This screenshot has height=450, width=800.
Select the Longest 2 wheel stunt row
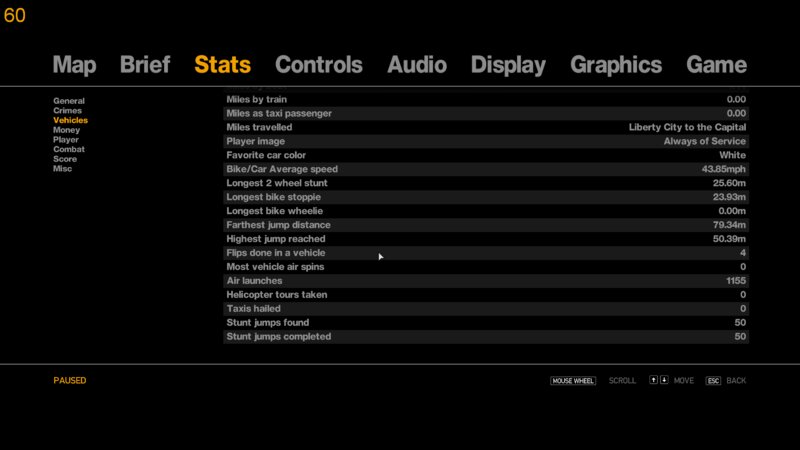486,183
